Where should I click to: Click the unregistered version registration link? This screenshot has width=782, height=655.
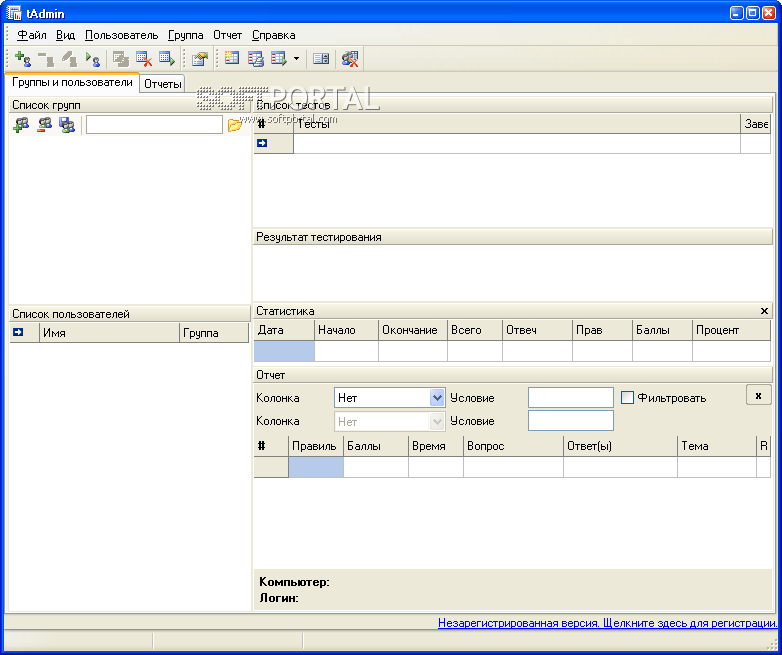[x=607, y=623]
